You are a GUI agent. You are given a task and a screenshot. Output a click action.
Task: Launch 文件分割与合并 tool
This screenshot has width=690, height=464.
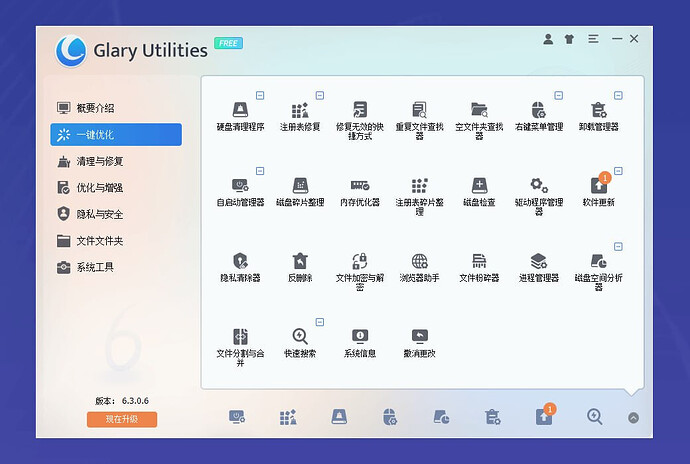coord(240,347)
